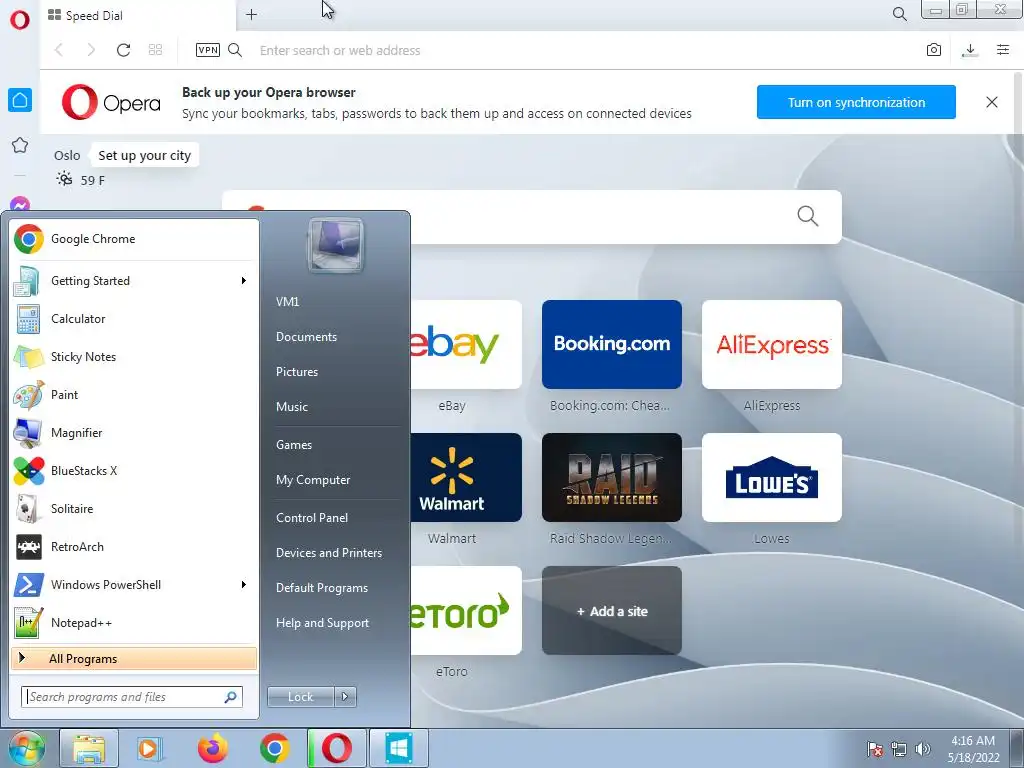This screenshot has width=1024, height=768.
Task: Open Documents from Start menu
Action: pyautogui.click(x=306, y=336)
